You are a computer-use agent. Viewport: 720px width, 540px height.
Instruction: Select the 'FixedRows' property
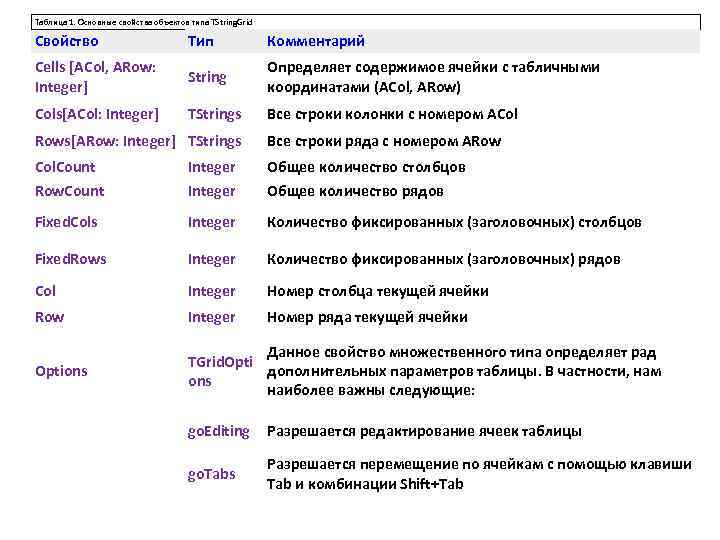point(70,259)
